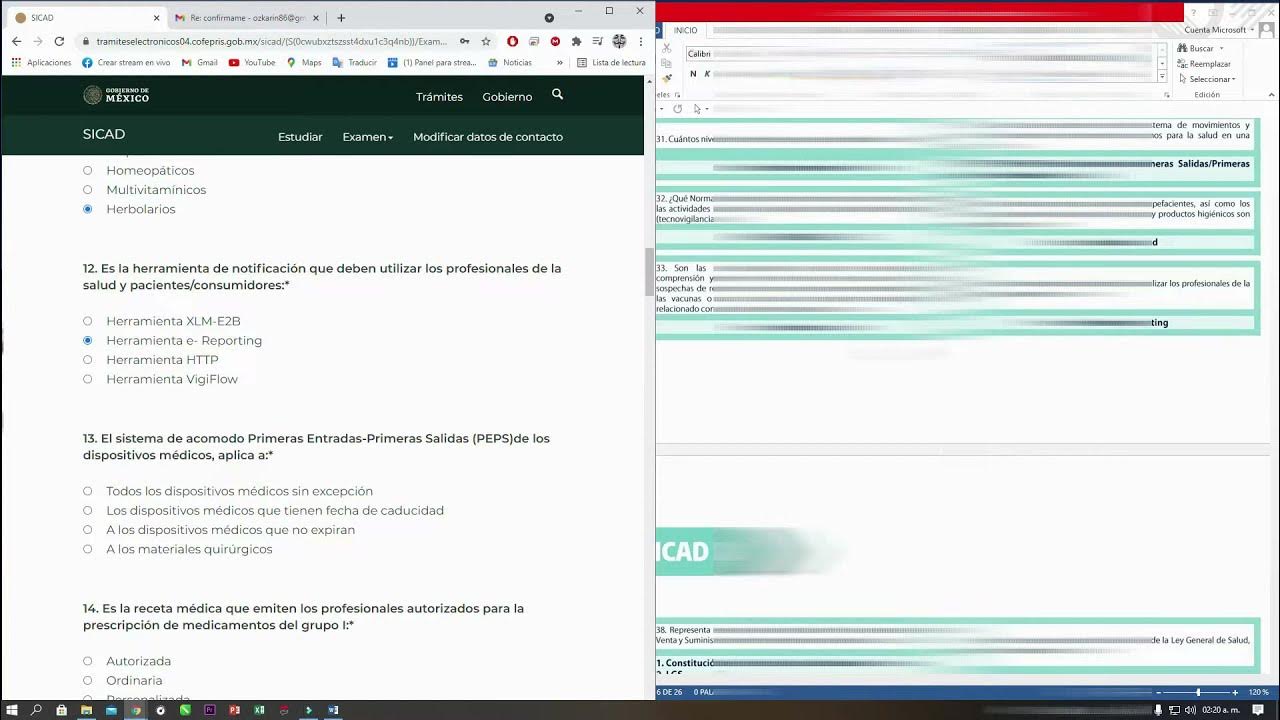Screen dimensions: 1280x720
Task: Click the search icon on Gobierno de México header
Action: tap(558, 94)
